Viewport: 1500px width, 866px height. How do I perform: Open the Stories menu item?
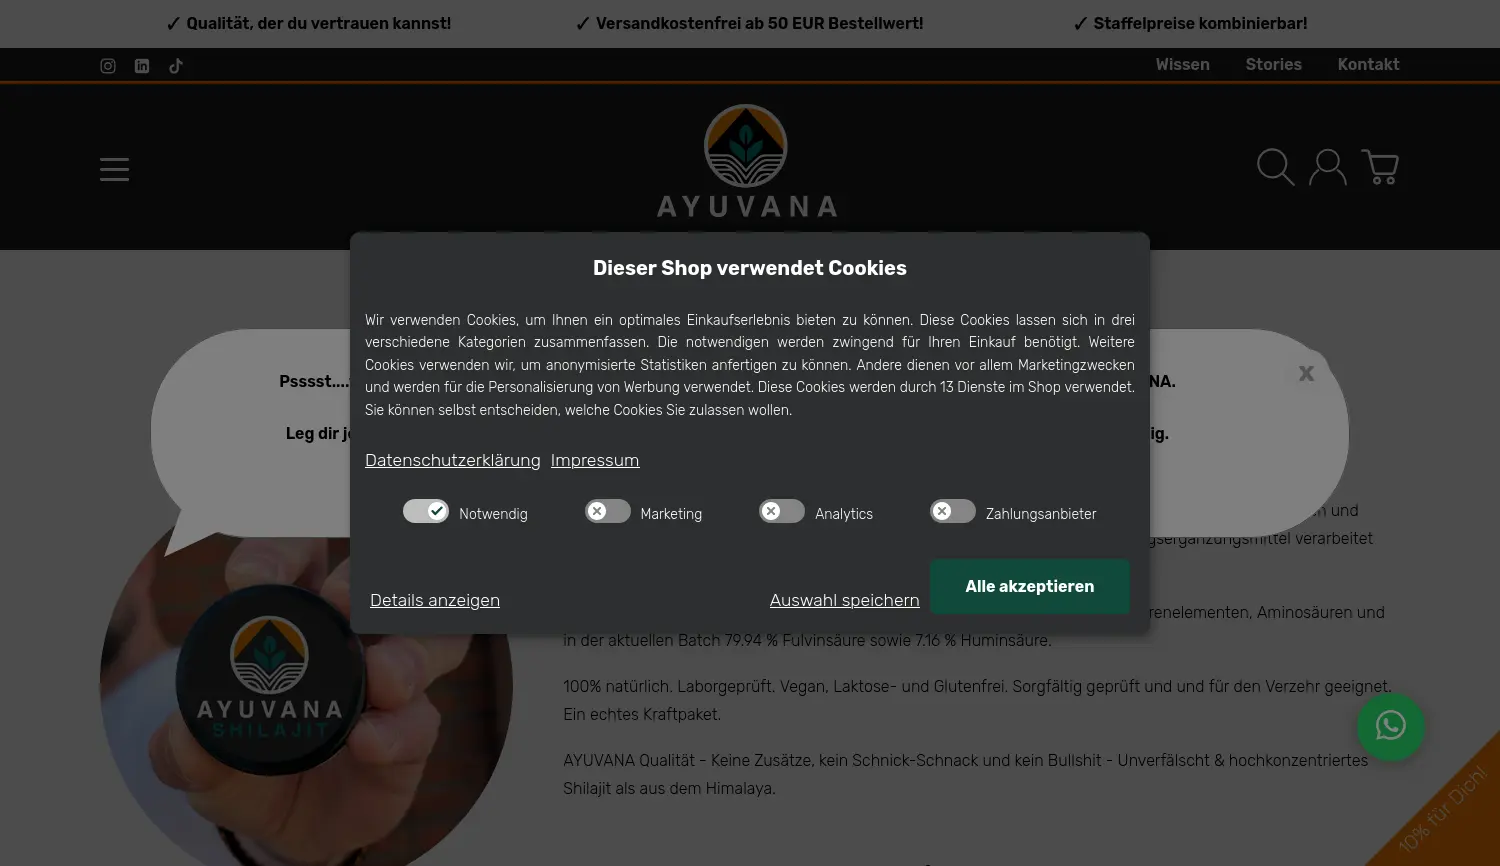[1274, 65]
